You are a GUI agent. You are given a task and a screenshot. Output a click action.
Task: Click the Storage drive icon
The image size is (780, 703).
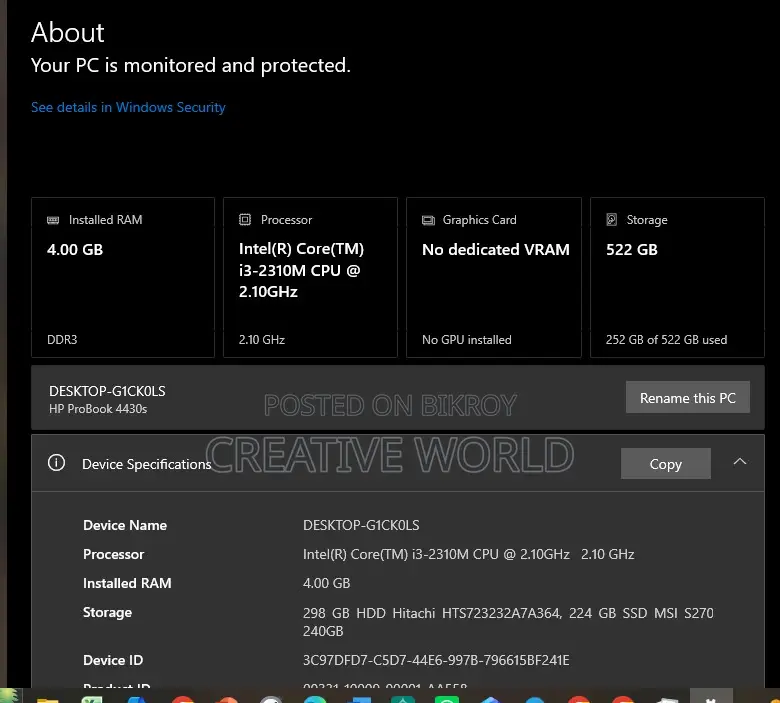pos(612,219)
